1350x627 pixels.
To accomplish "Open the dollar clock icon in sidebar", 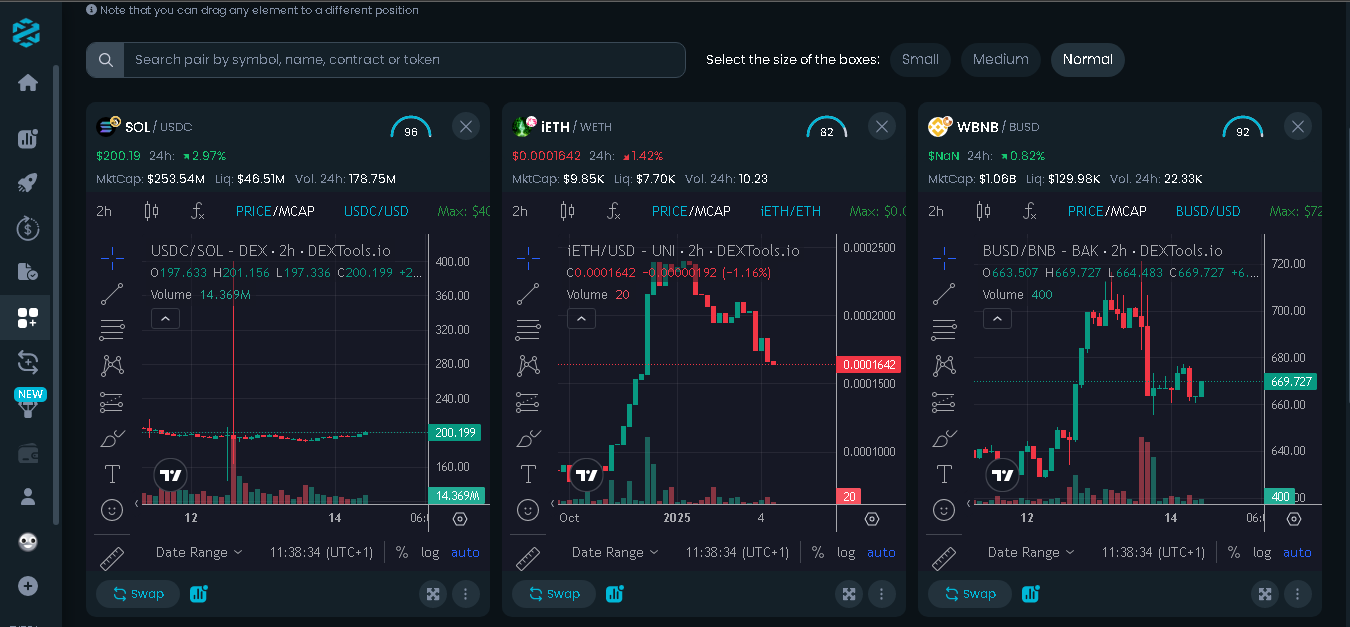I will (x=28, y=228).
